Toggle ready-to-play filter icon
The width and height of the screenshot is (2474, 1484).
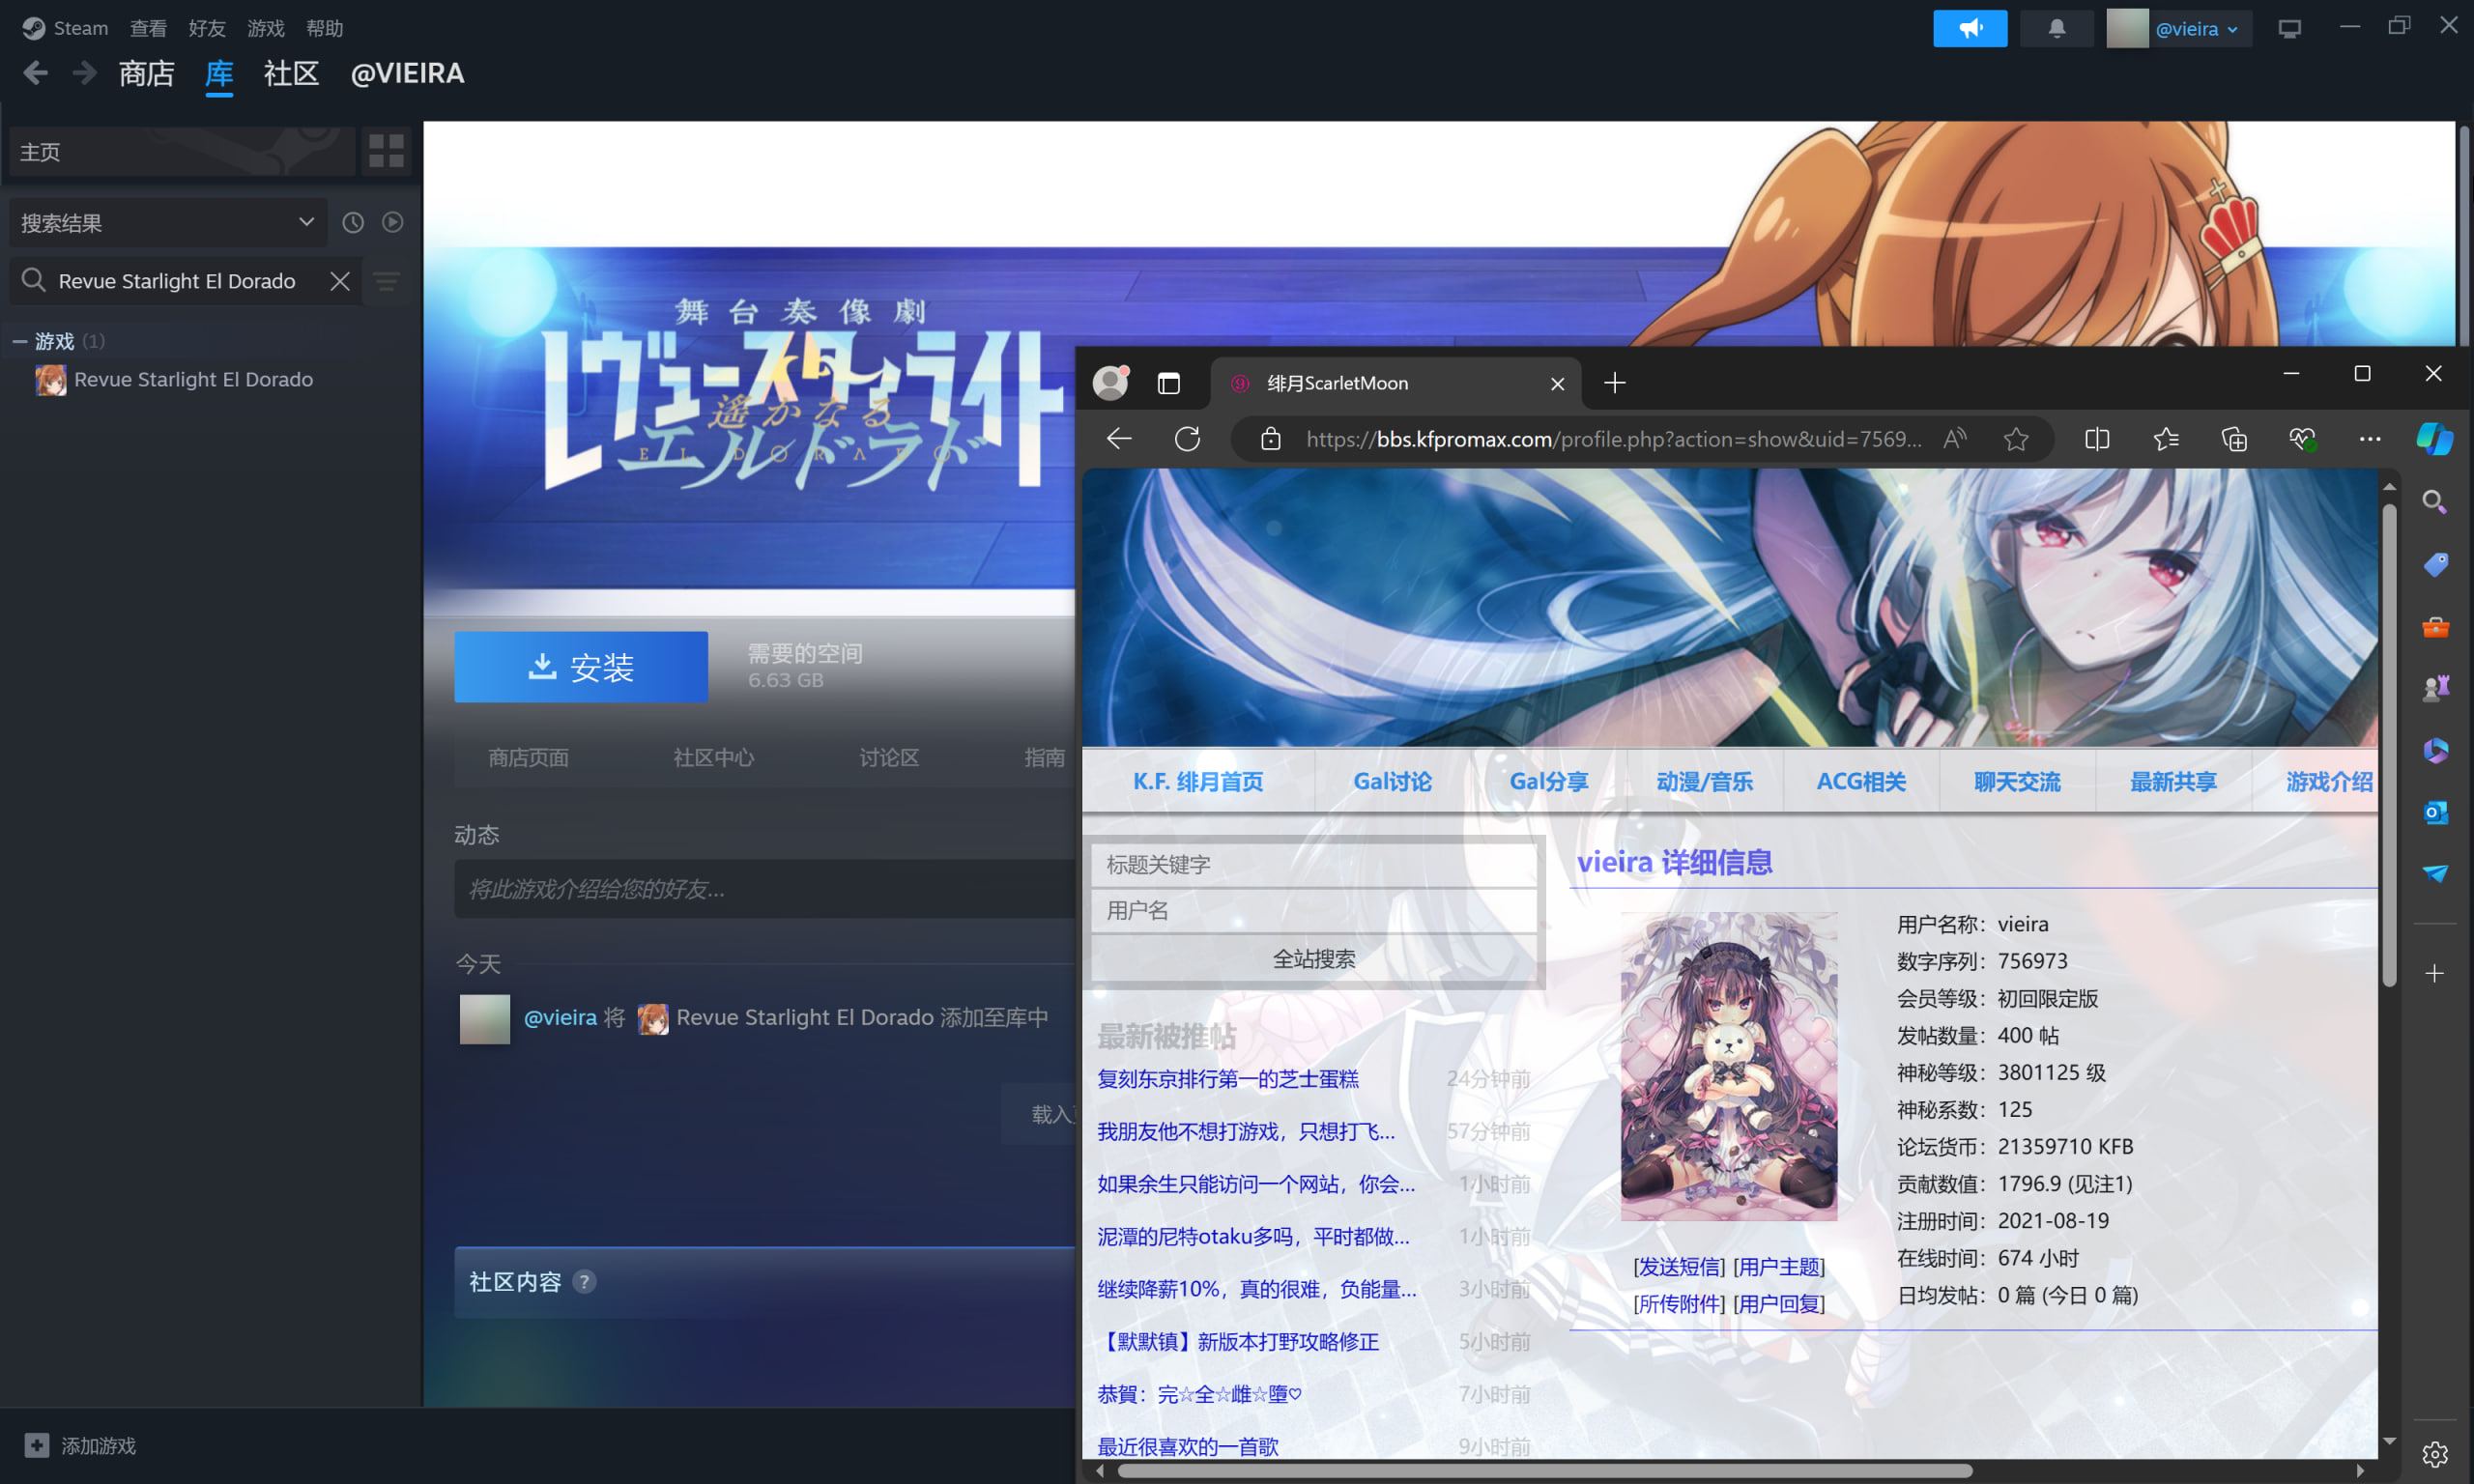(393, 222)
